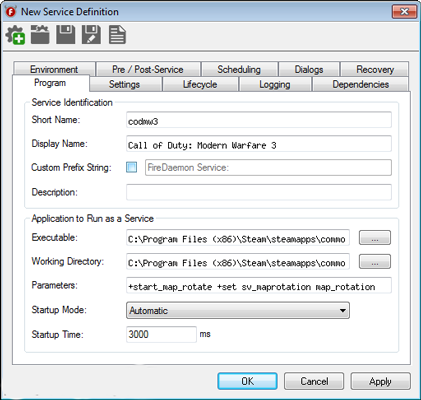Click the save floppy disk icon
The height and width of the screenshot is (400, 421).
pyautogui.click(x=66, y=35)
